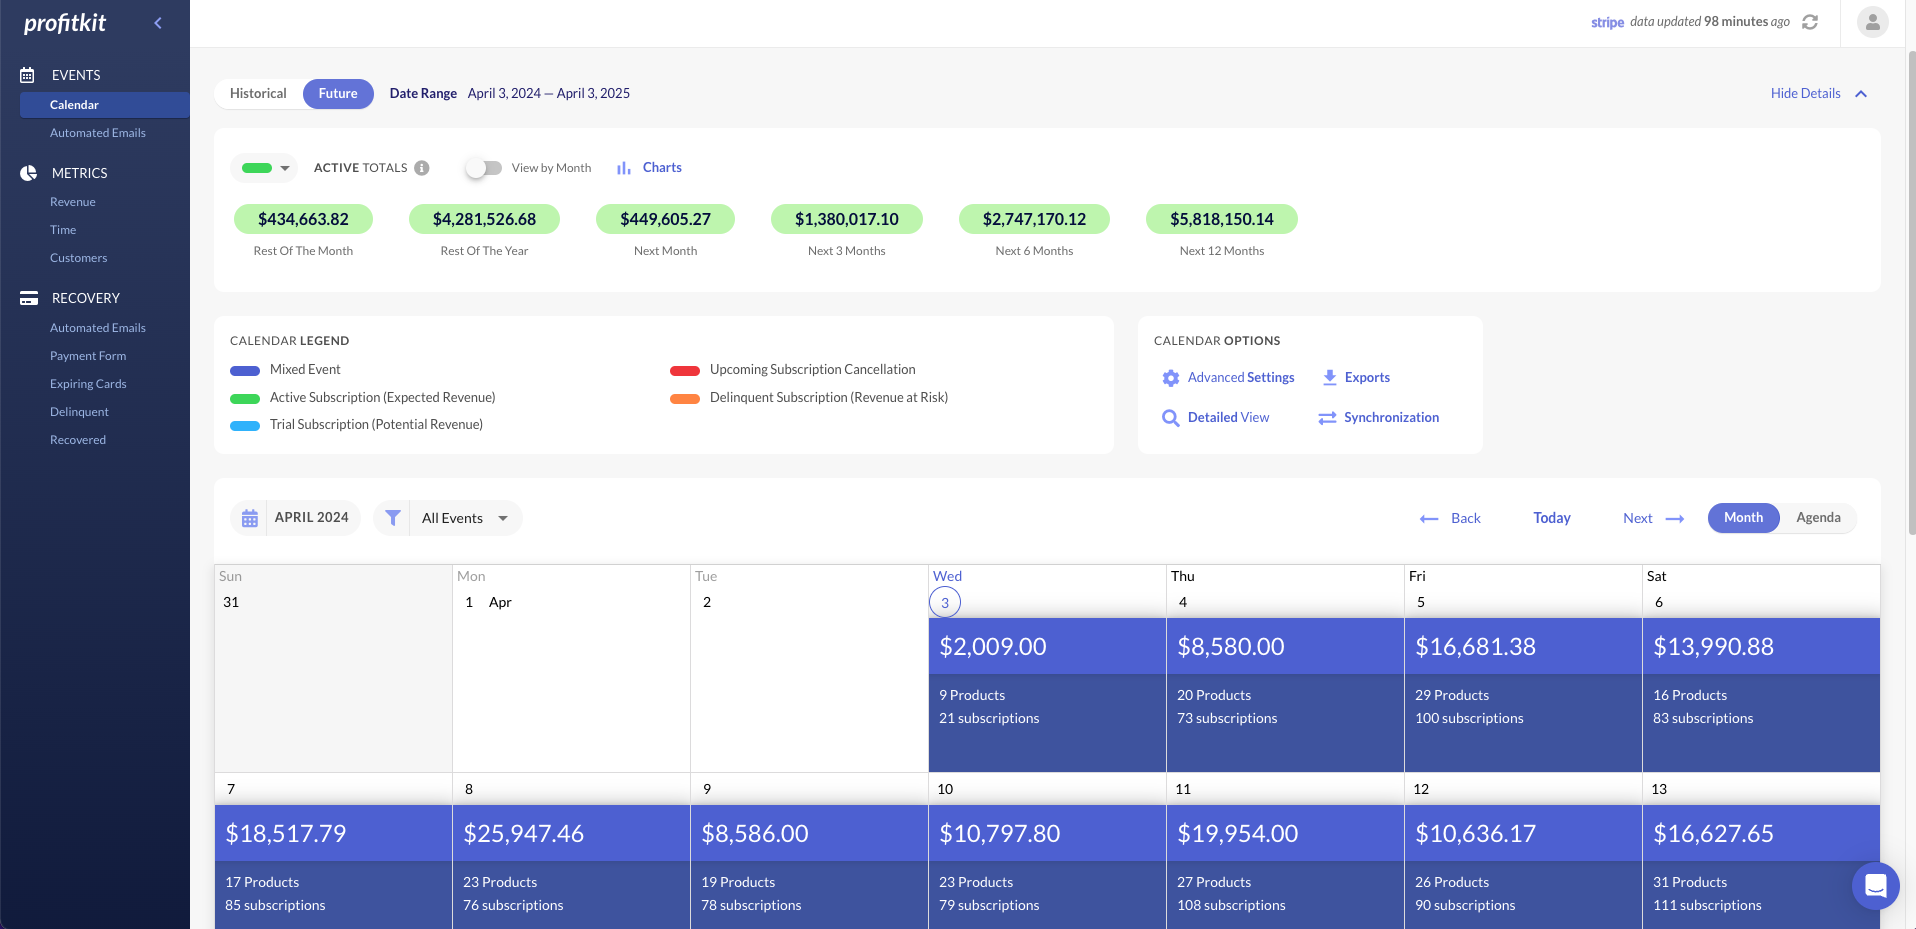Go to Automated Emails under Recovery
Image resolution: width=1916 pixels, height=929 pixels.
pos(98,328)
